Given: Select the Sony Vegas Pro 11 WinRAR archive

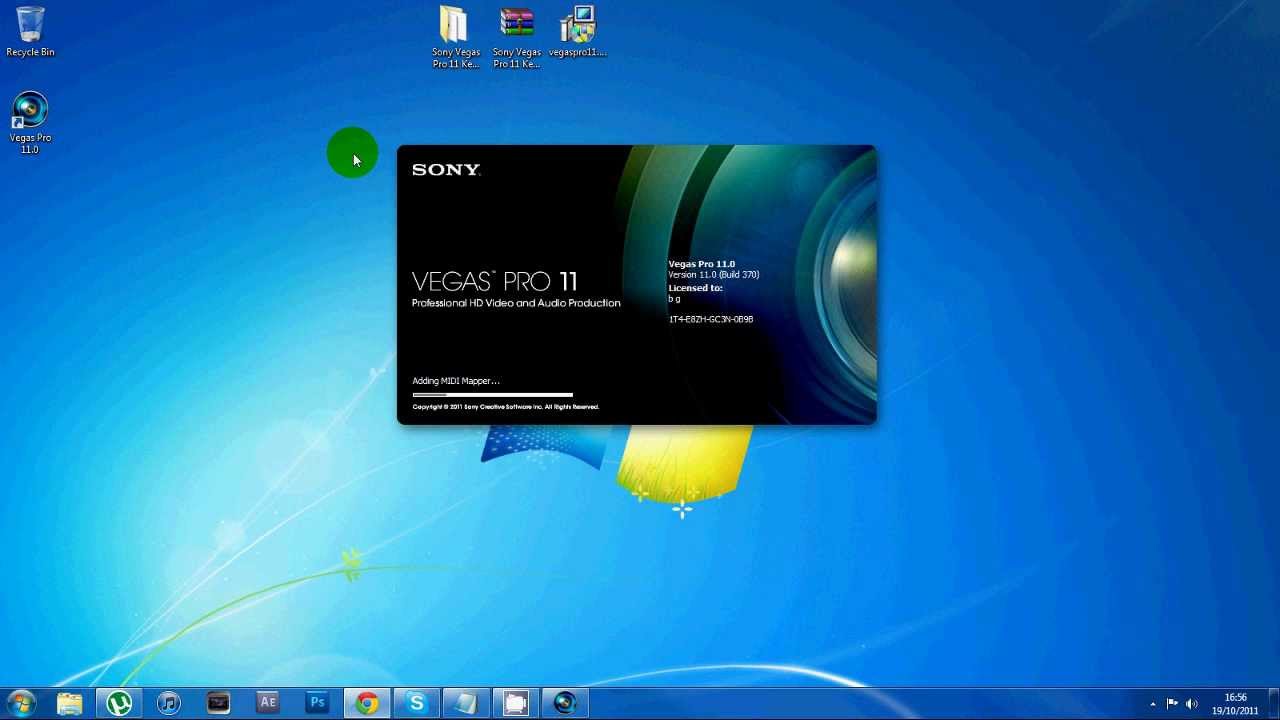Looking at the screenshot, I should point(516,37).
